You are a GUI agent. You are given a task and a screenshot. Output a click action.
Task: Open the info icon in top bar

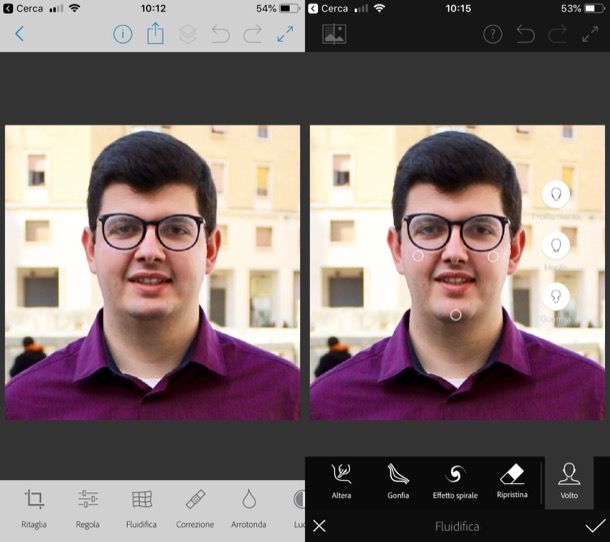pyautogui.click(x=122, y=34)
